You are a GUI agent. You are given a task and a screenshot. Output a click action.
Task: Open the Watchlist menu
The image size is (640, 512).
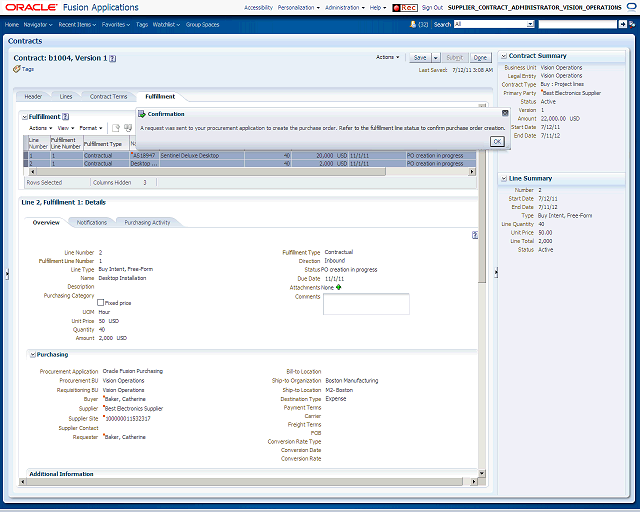[166, 24]
